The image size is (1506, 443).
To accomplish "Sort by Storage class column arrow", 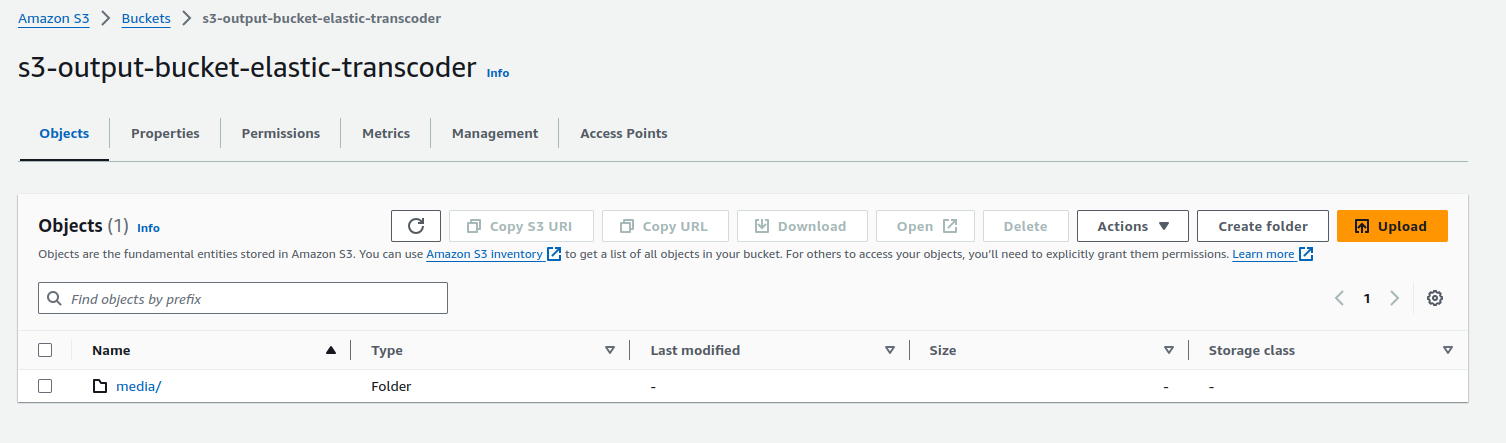I will click(1448, 350).
